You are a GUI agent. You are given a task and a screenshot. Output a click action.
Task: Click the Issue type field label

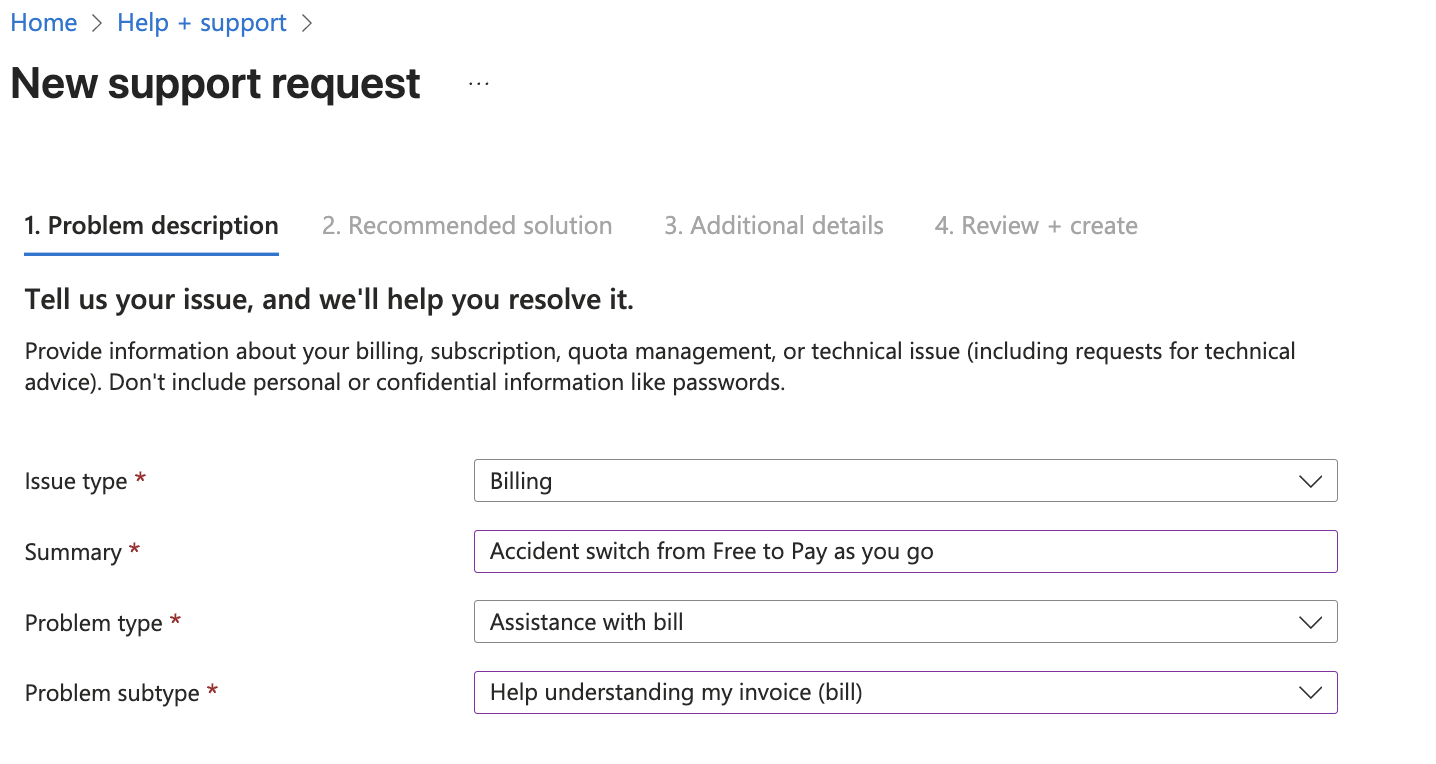(76, 482)
